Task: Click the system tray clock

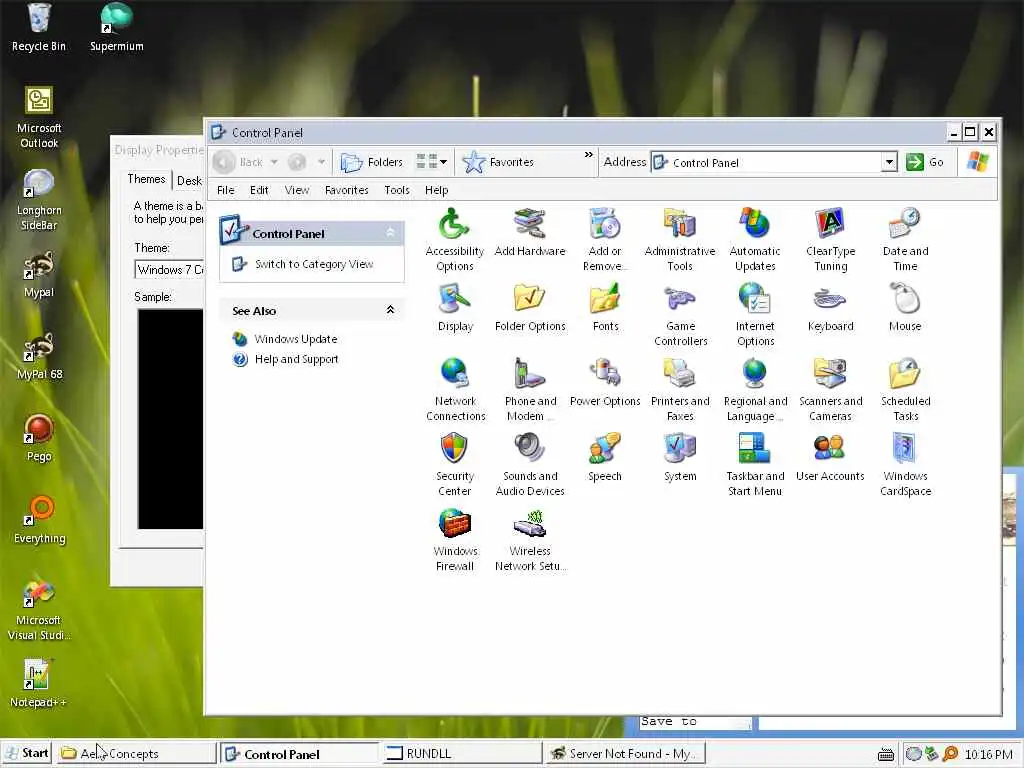Action: point(989,754)
